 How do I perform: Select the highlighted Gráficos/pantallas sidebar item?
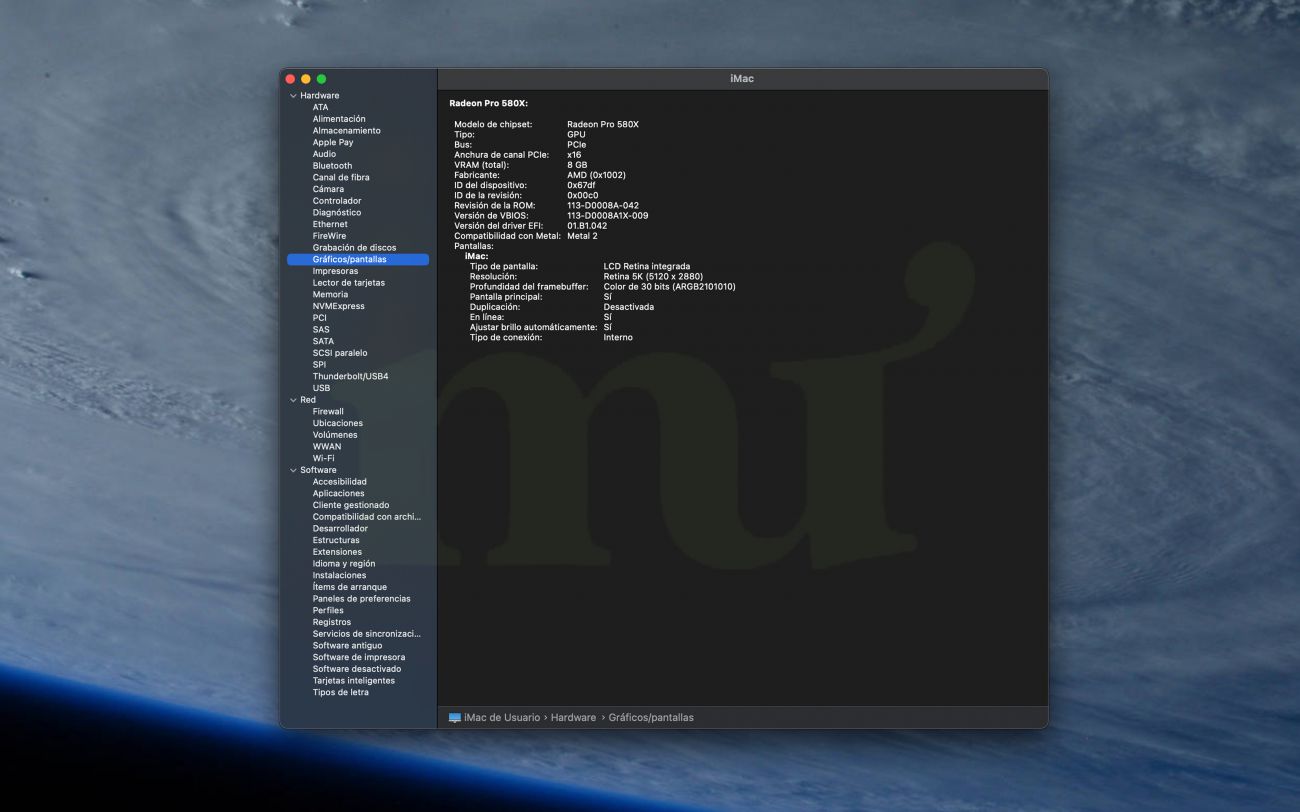[349, 260]
